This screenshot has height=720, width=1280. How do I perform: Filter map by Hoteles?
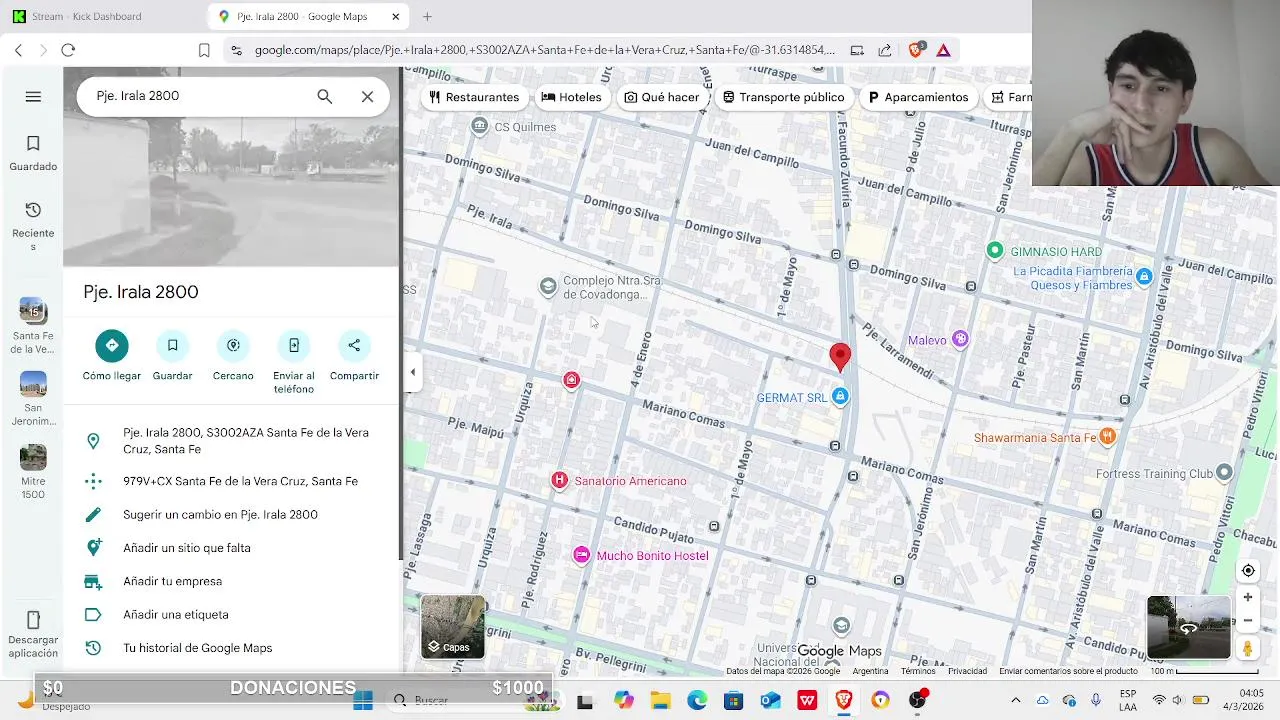tap(572, 97)
